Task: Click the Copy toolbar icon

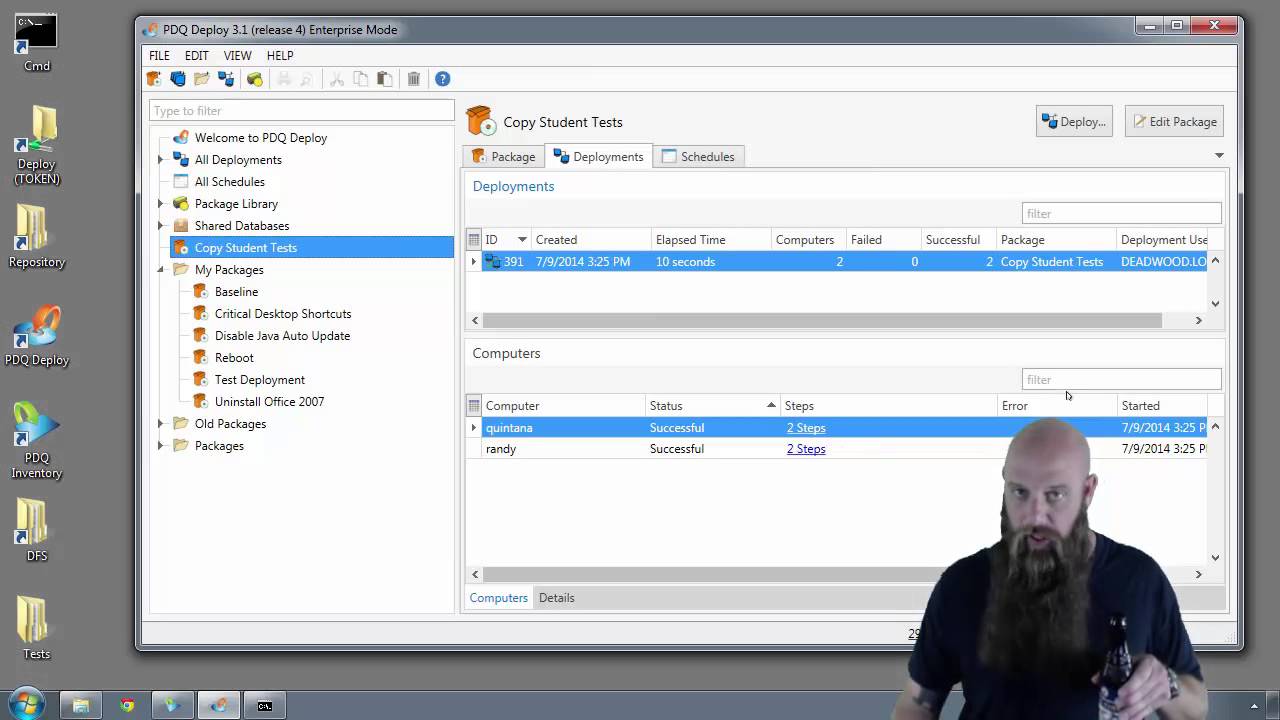Action: point(360,79)
